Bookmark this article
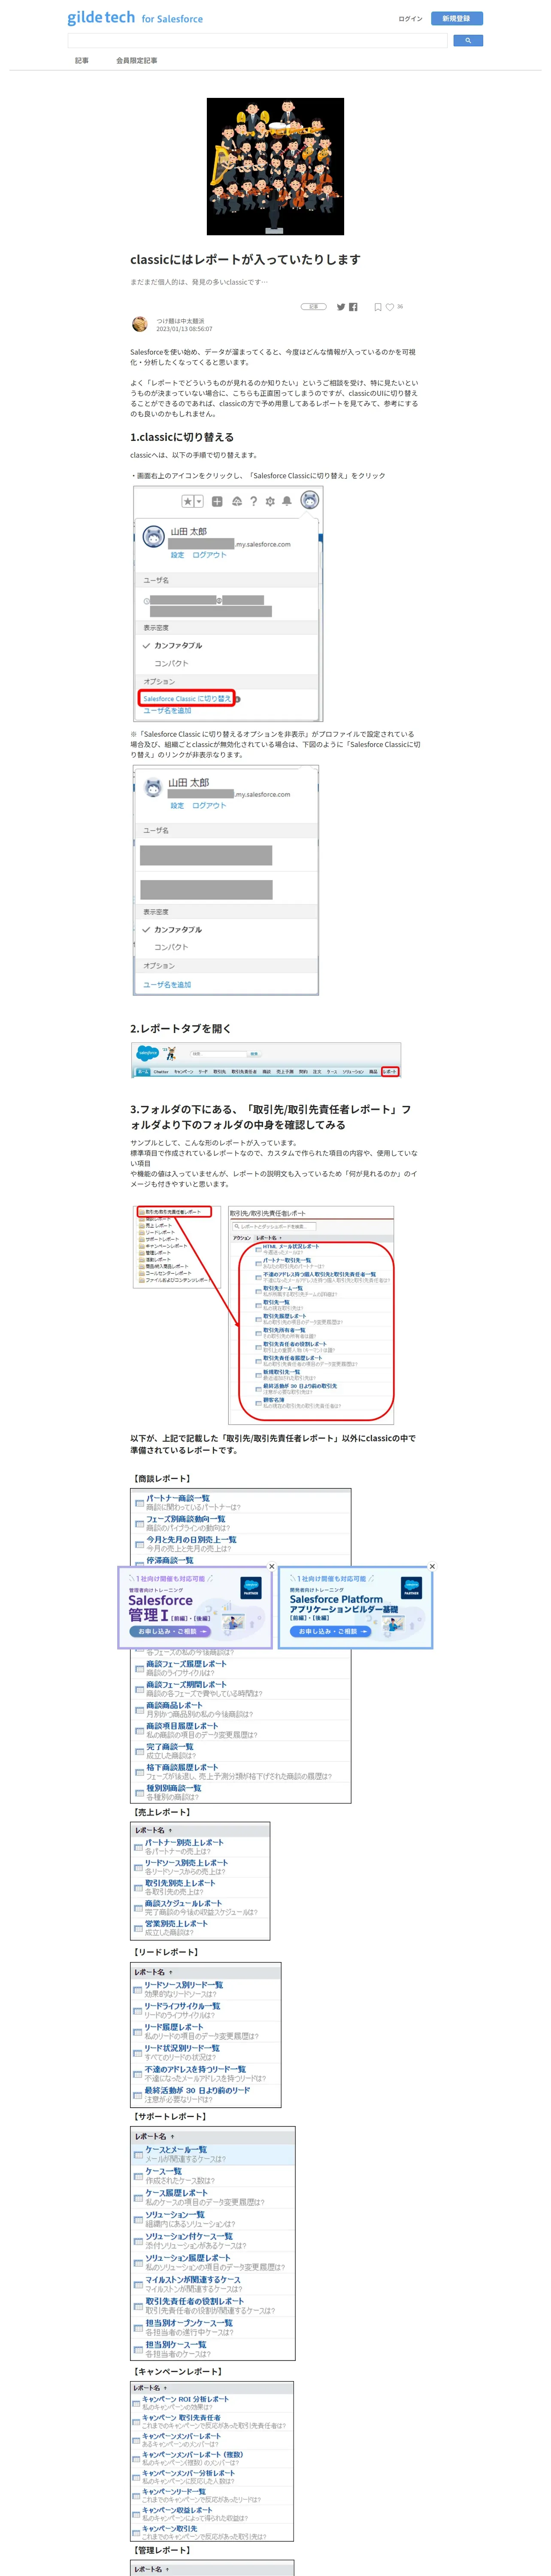Screen dimensions: 551x2576 point(378,307)
